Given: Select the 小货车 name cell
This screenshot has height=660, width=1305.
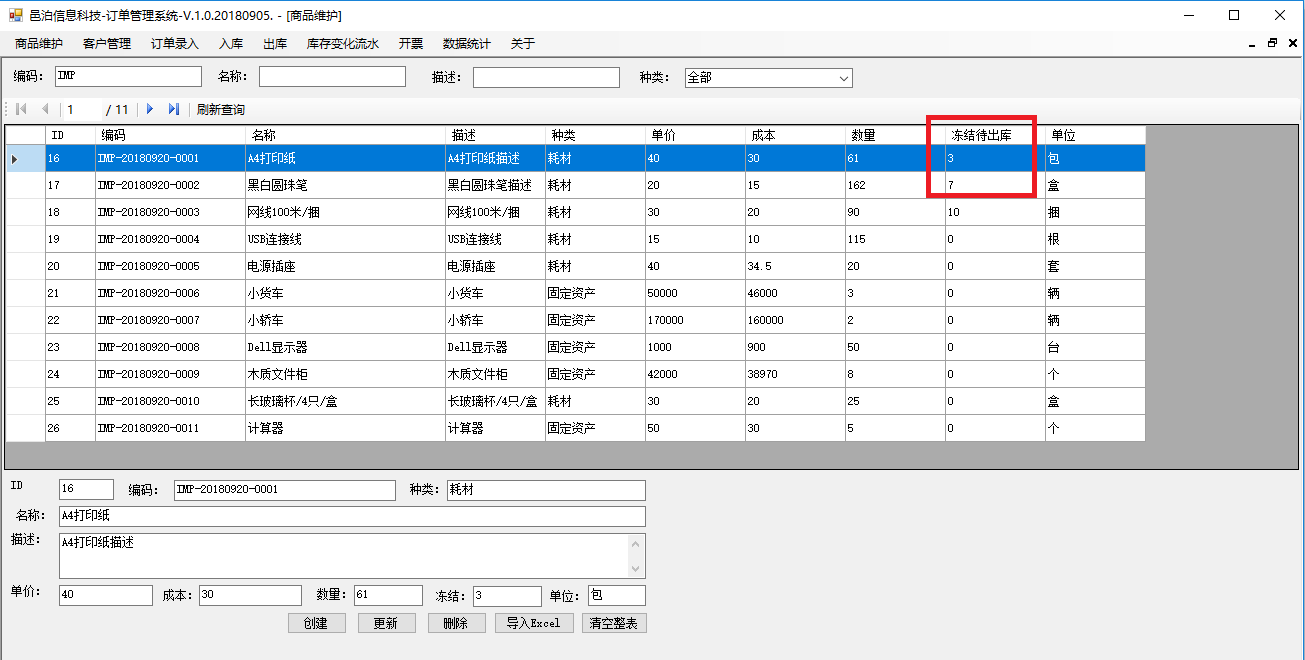Looking at the screenshot, I should pos(345,293).
